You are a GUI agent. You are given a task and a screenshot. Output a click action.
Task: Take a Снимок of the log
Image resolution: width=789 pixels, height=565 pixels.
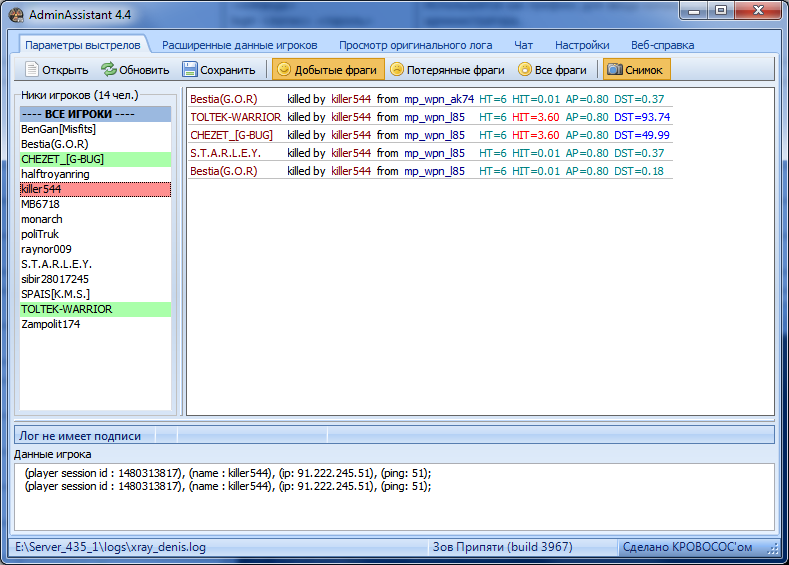[x=637, y=69]
